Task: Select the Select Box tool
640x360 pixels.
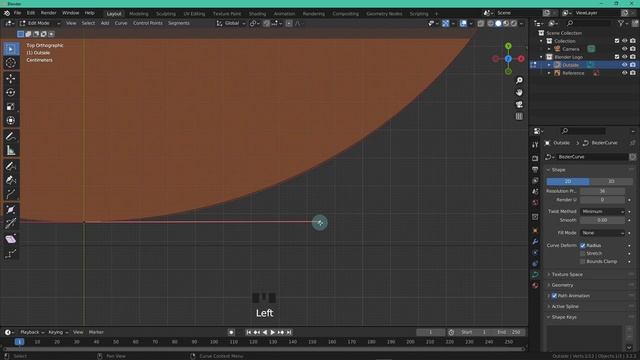Action: (x=11, y=49)
